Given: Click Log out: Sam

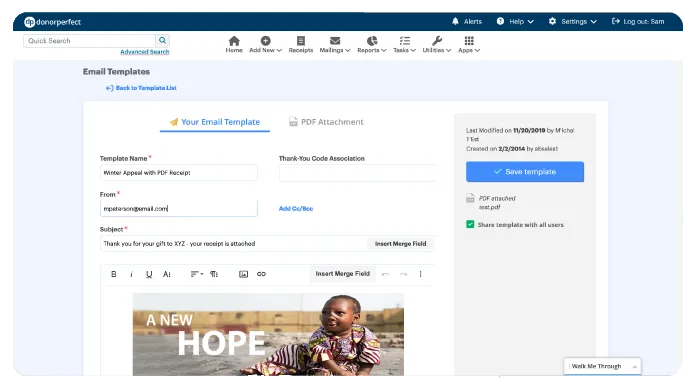Looking at the screenshot, I should [x=638, y=21].
